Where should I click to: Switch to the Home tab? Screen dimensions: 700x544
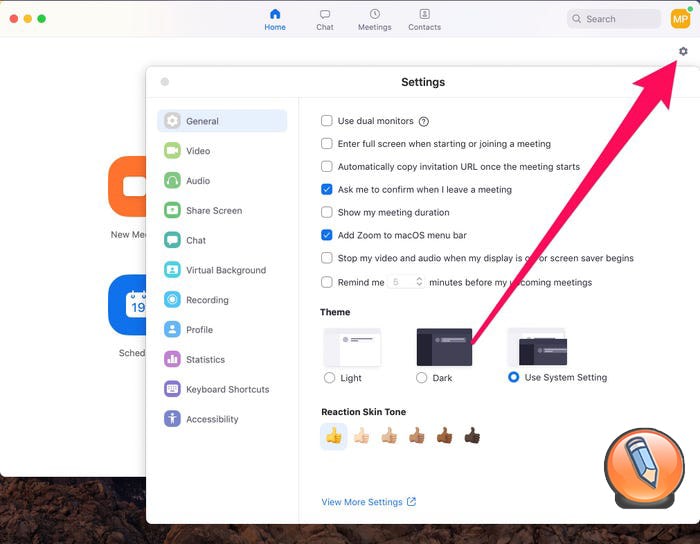coord(275,20)
